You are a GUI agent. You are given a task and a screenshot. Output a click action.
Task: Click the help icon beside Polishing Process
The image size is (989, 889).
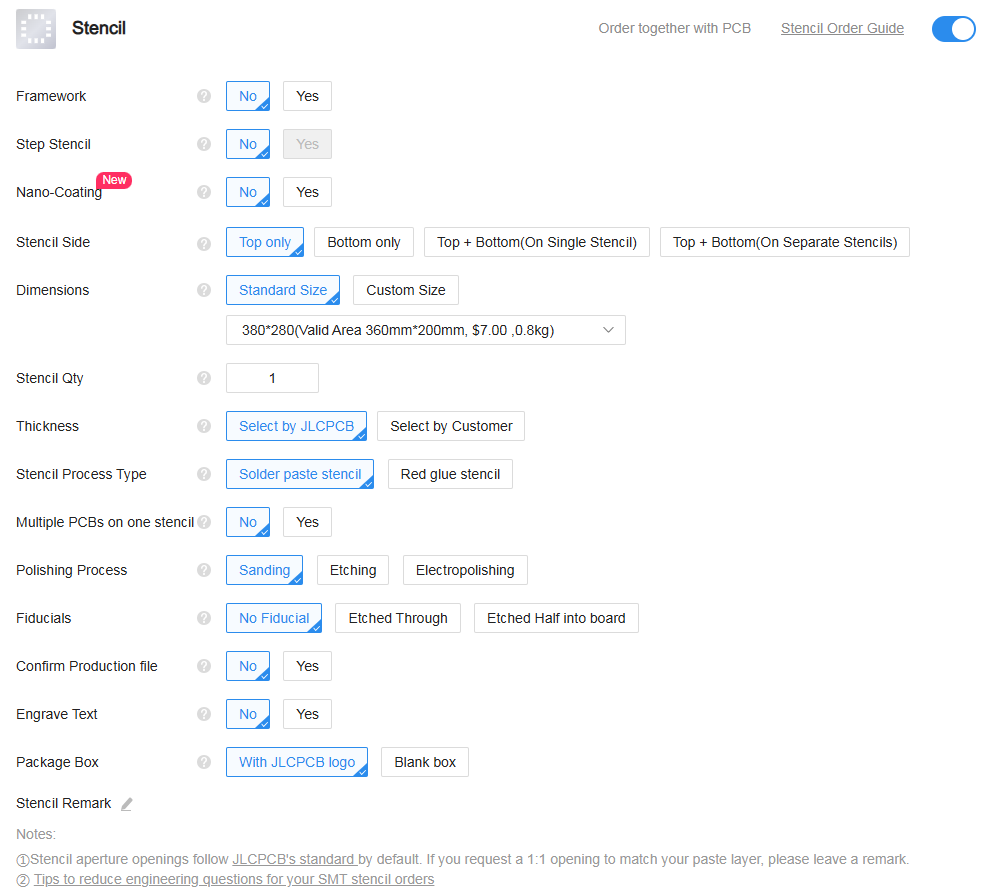[x=204, y=570]
